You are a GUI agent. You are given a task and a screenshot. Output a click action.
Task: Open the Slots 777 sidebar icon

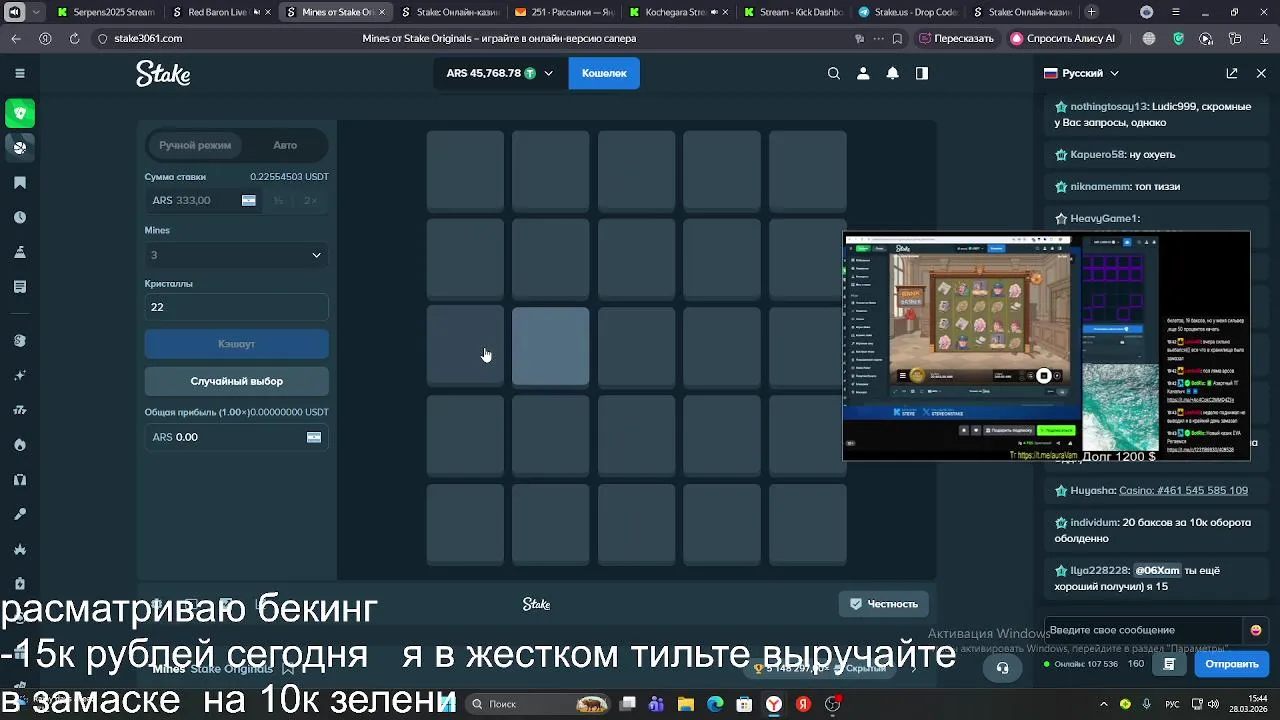[19, 410]
